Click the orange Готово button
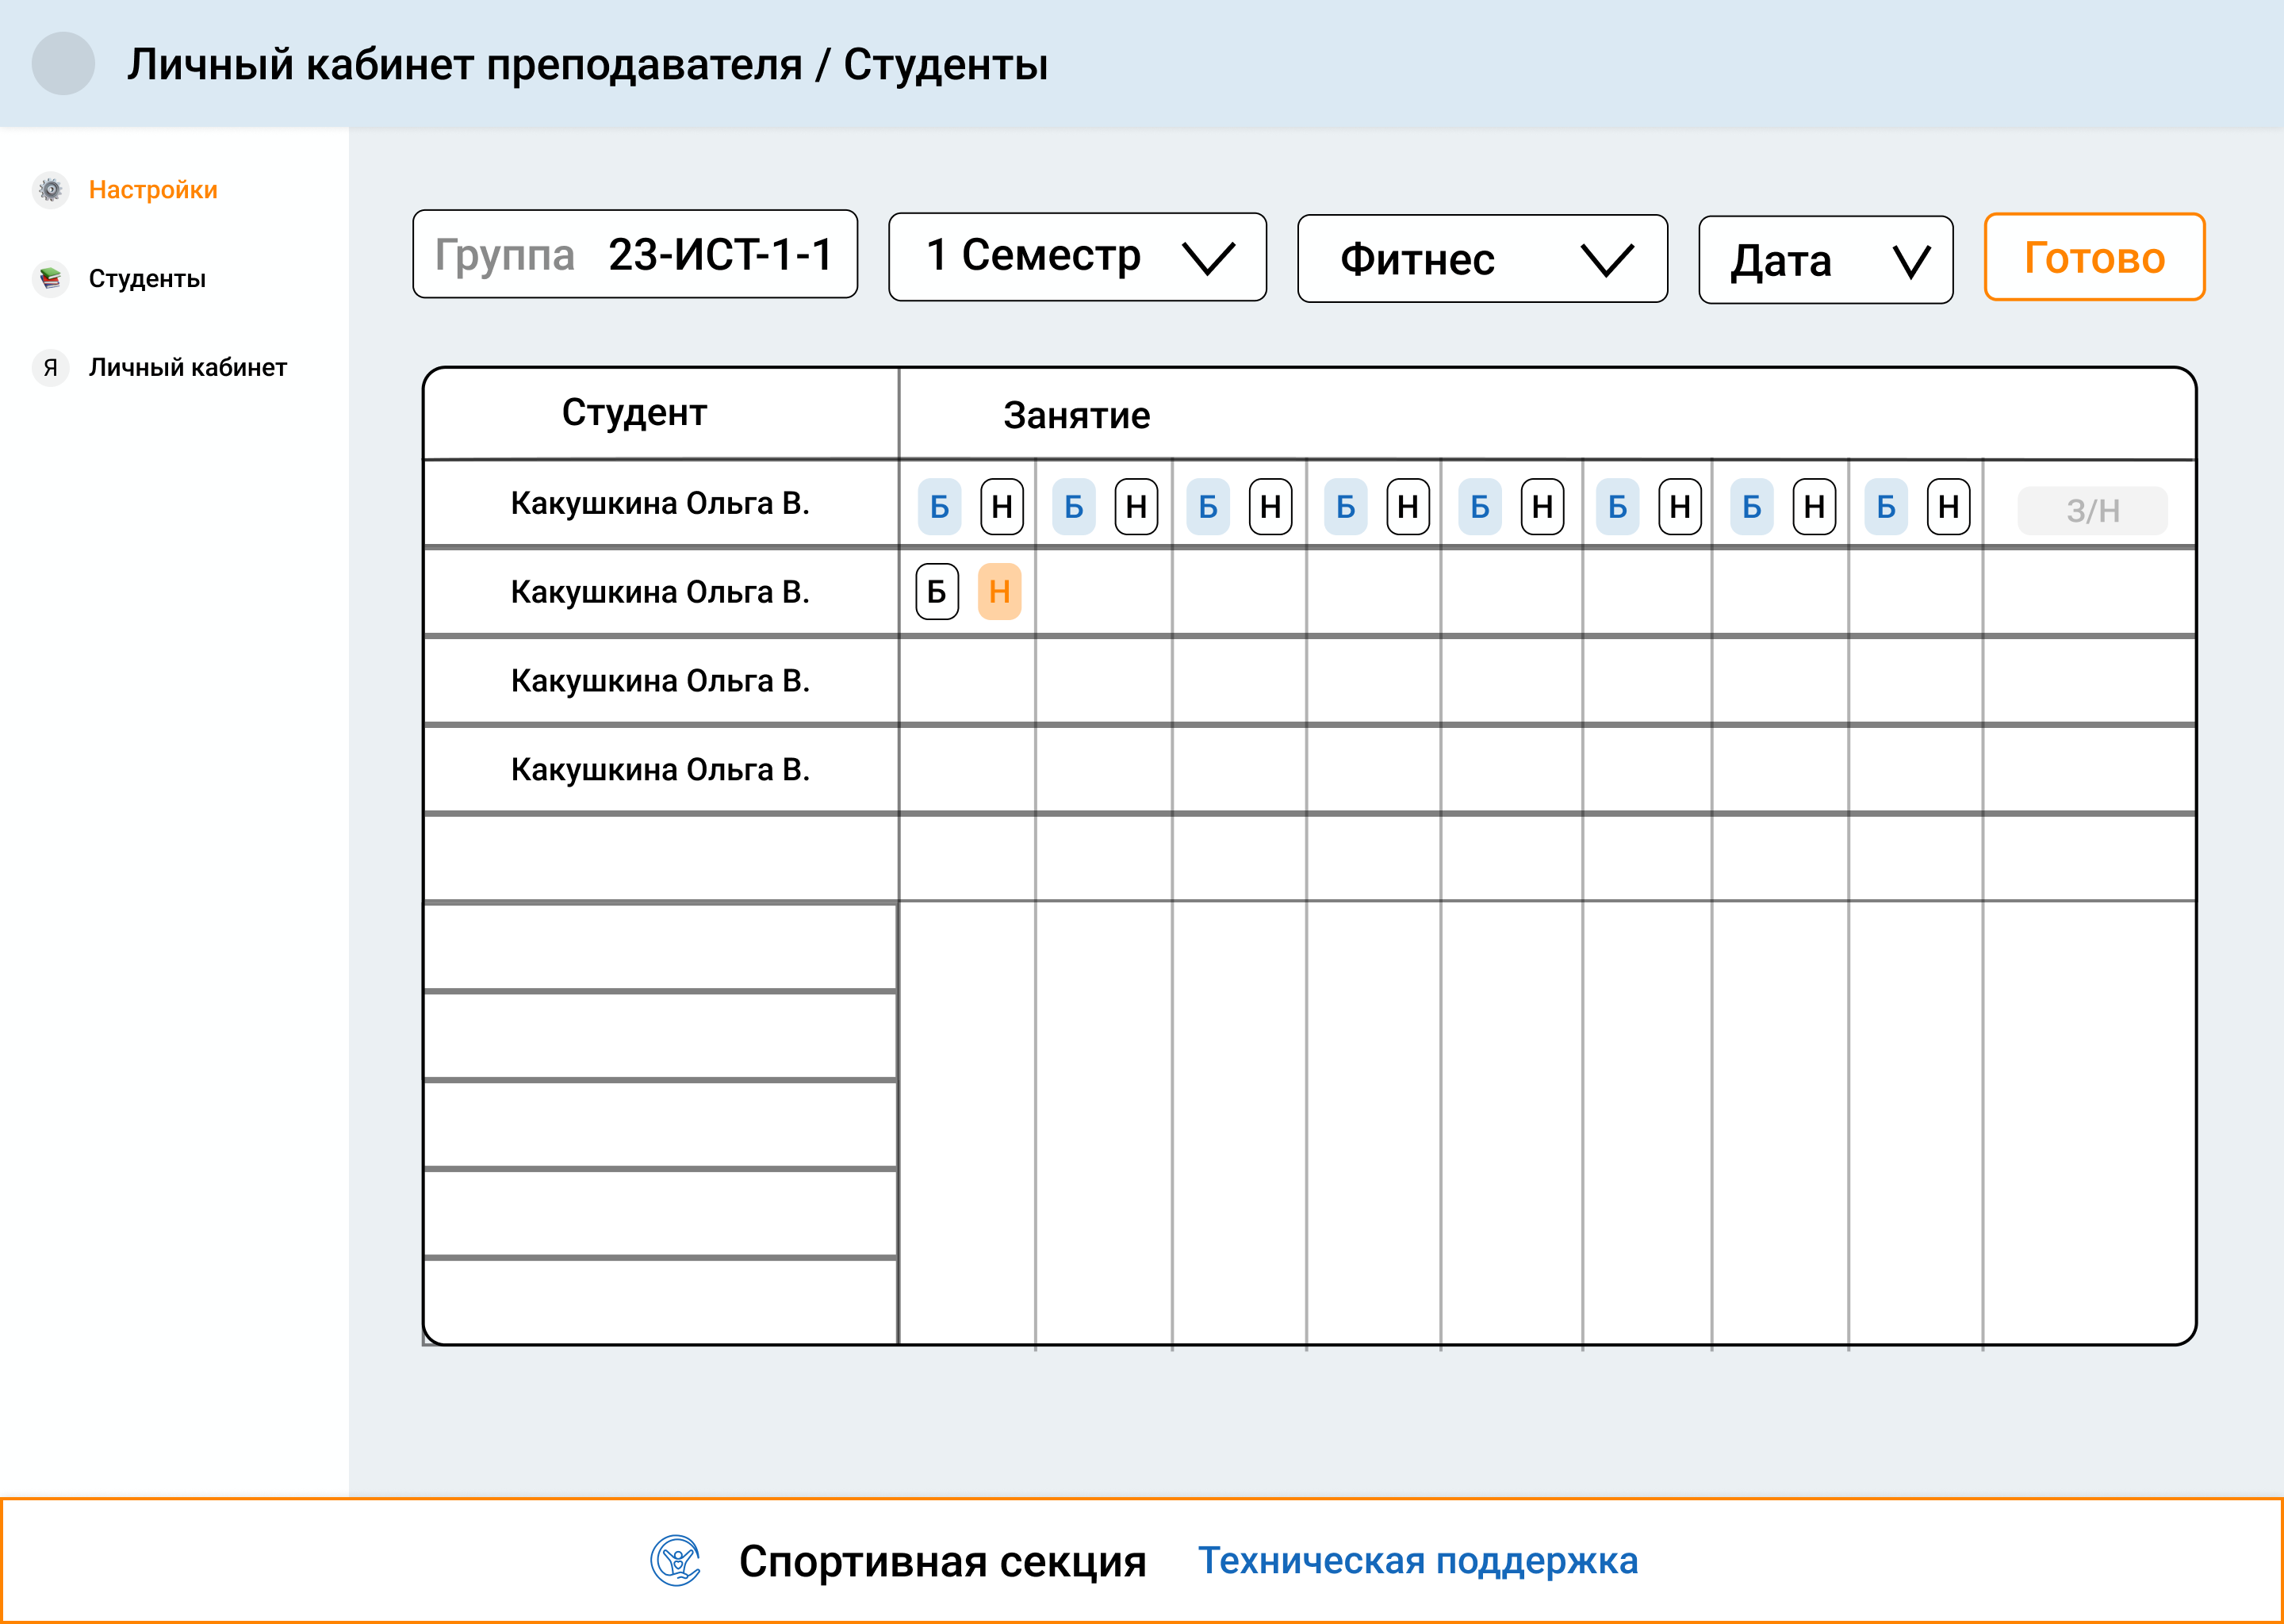 (x=2094, y=257)
